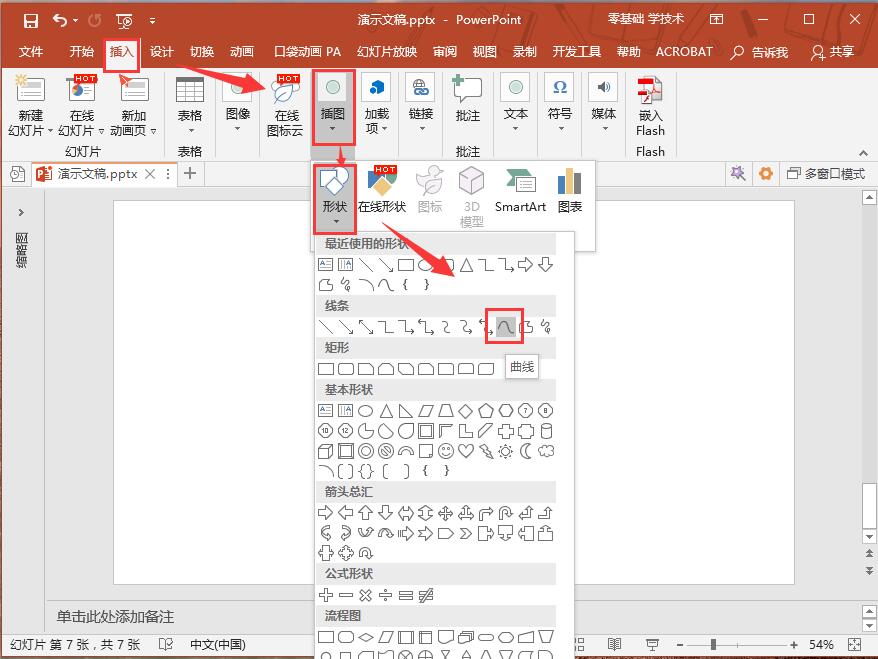878x659 pixels.
Task: Select the Oval in 基本形状
Action: tap(366, 412)
